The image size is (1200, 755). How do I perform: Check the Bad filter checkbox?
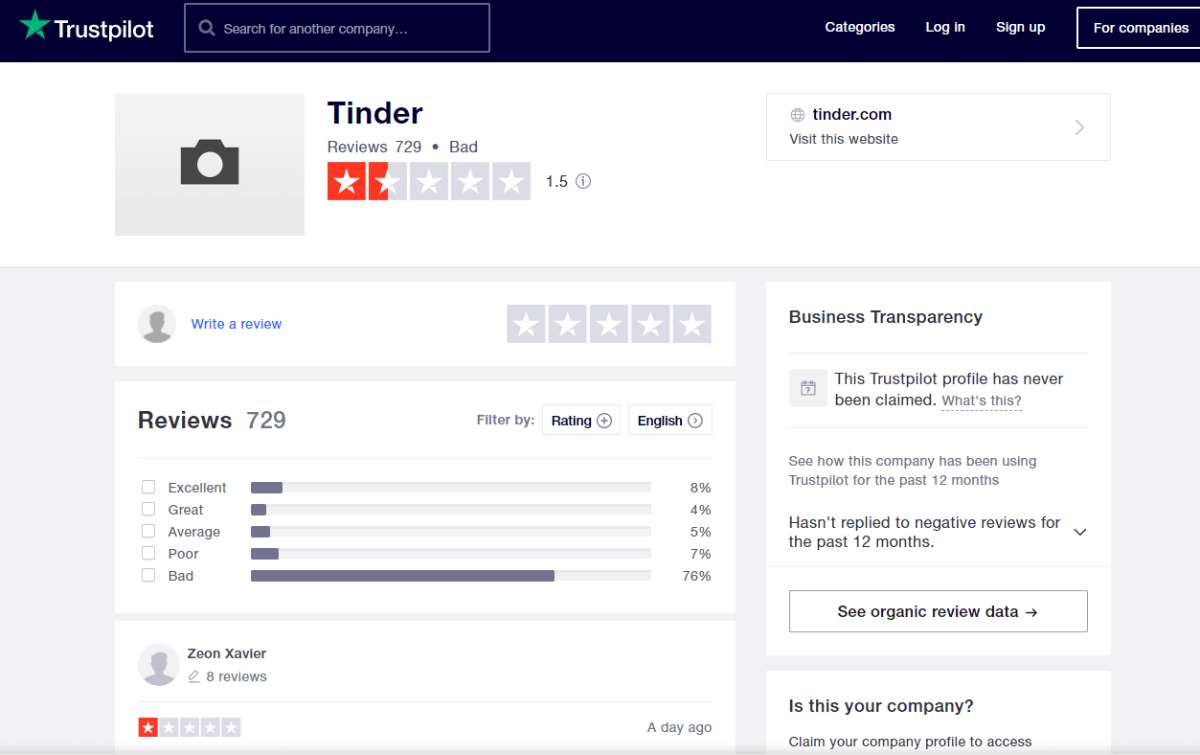point(148,575)
